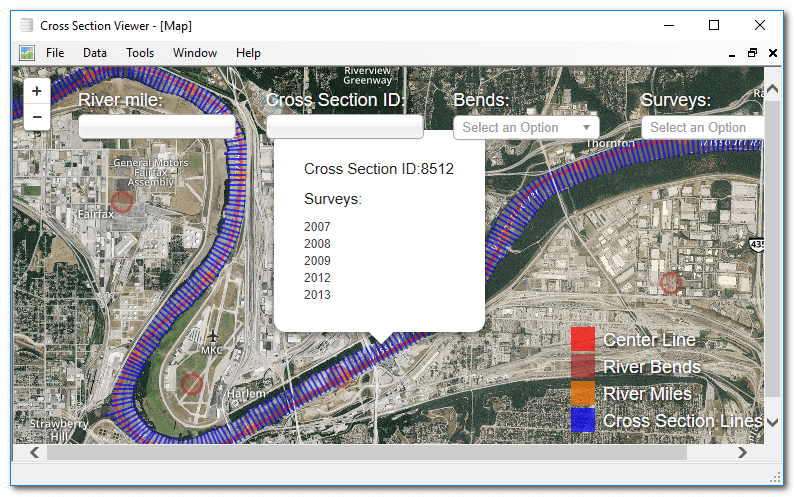Screen dimensions: 795x497
Task: Open the Data menu
Action: coord(95,53)
